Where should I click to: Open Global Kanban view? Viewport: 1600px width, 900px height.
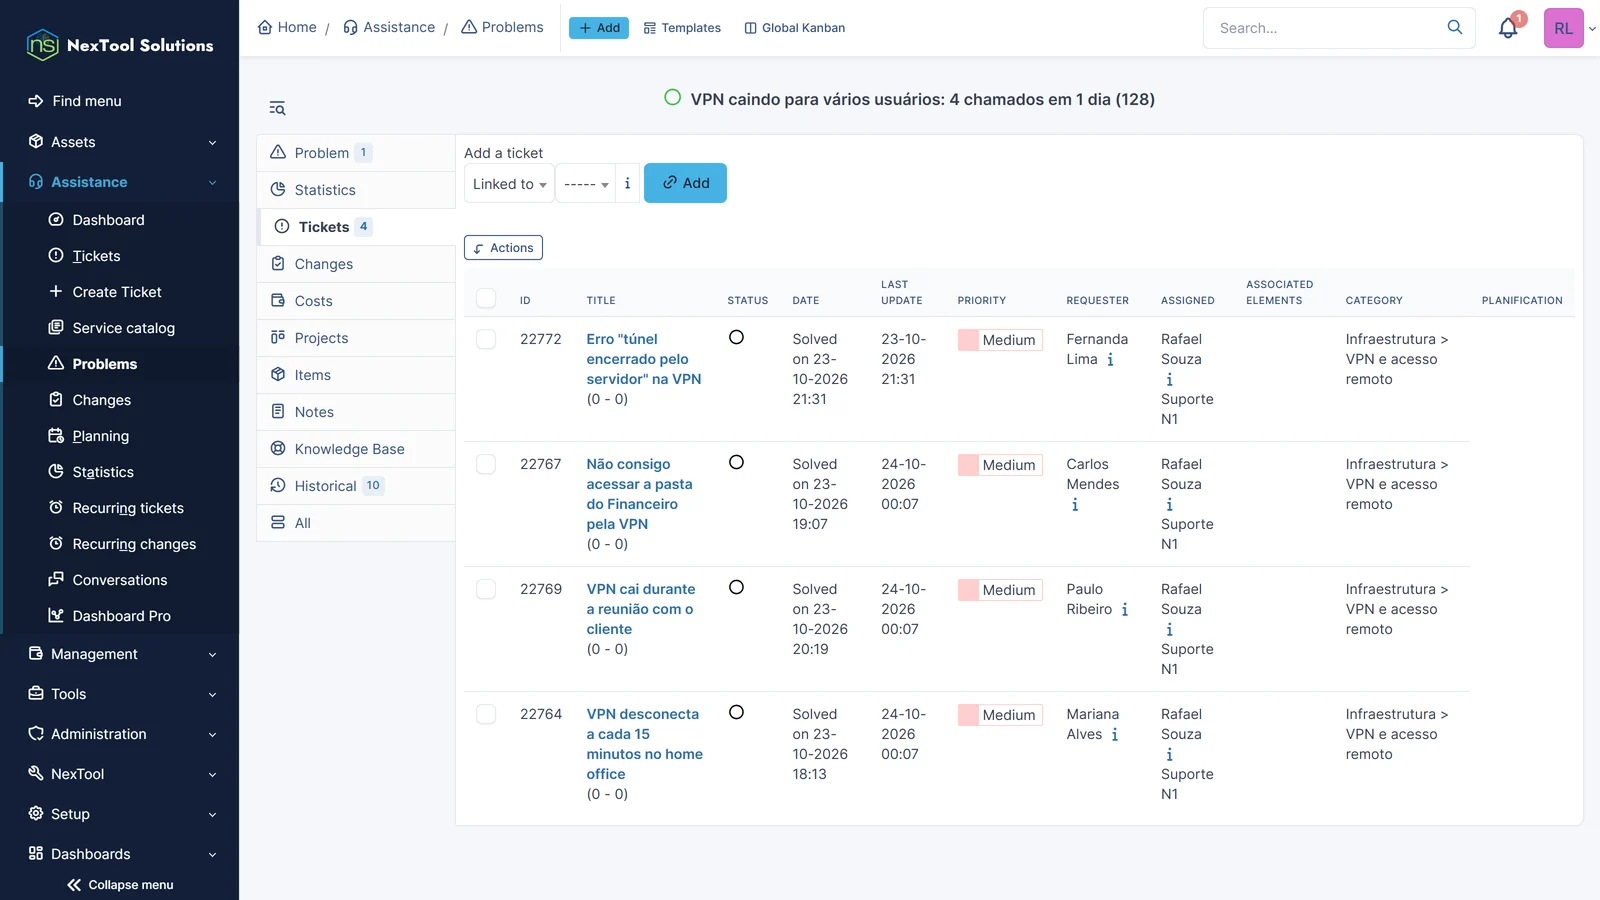coord(795,28)
